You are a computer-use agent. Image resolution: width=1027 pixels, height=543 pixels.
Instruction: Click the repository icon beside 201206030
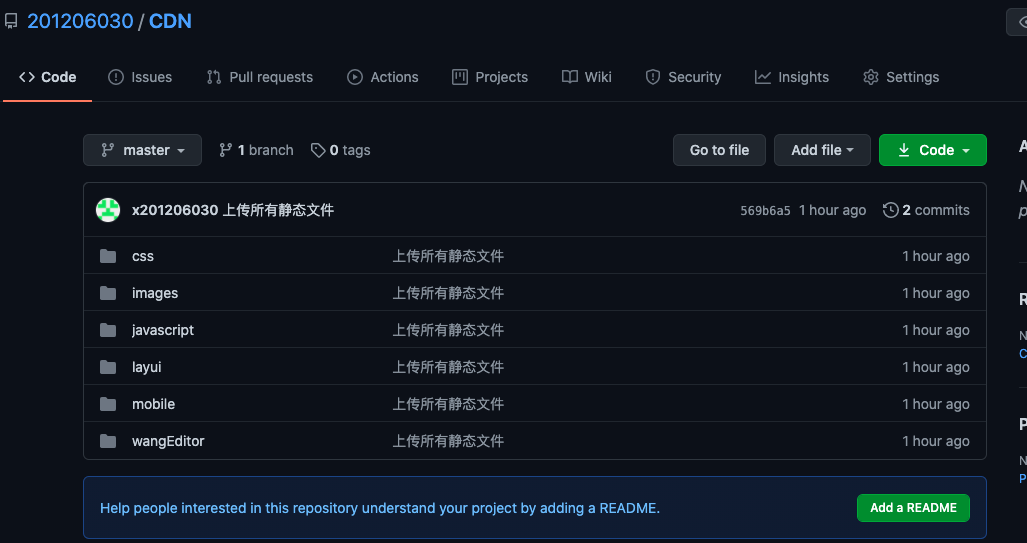click(11, 22)
